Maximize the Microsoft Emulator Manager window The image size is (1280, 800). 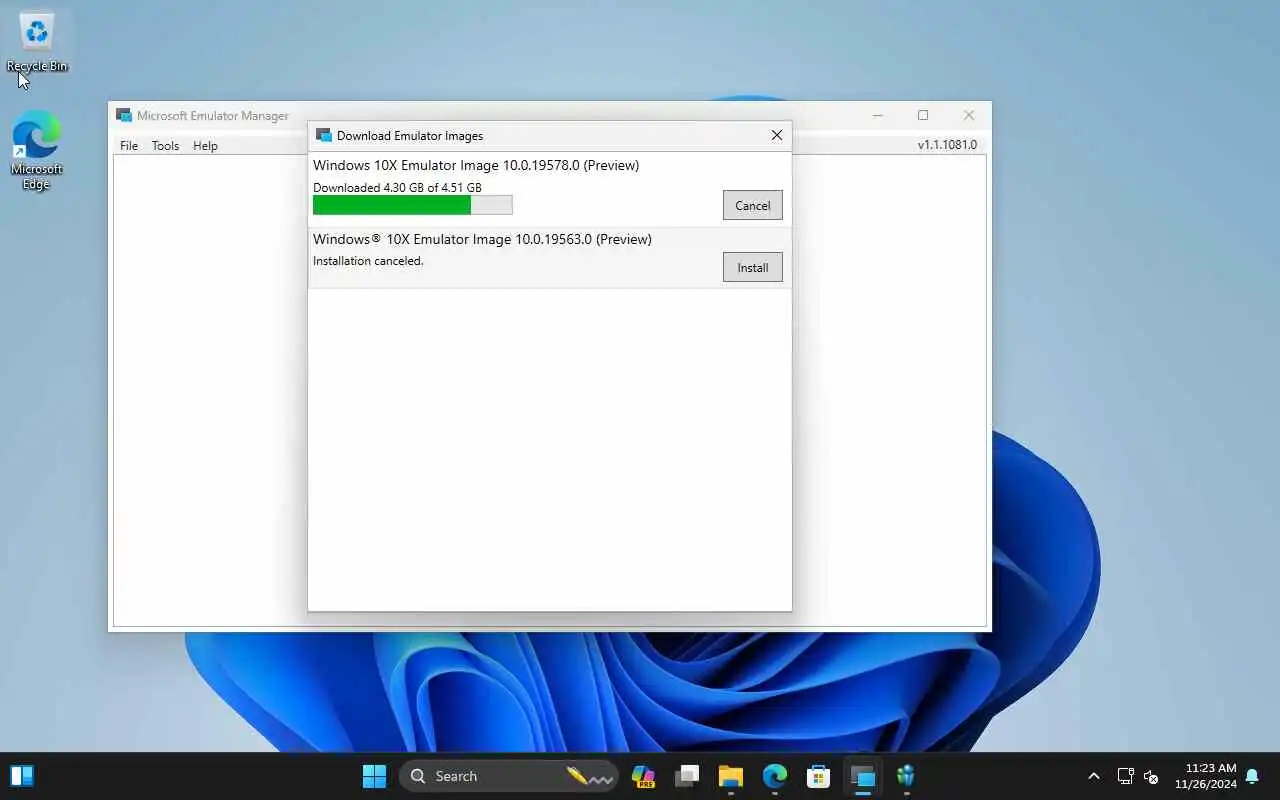[x=923, y=115]
